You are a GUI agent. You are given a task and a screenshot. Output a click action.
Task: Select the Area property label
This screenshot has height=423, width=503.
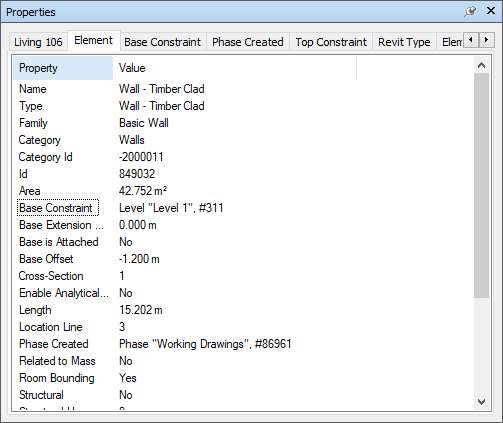[x=30, y=191]
